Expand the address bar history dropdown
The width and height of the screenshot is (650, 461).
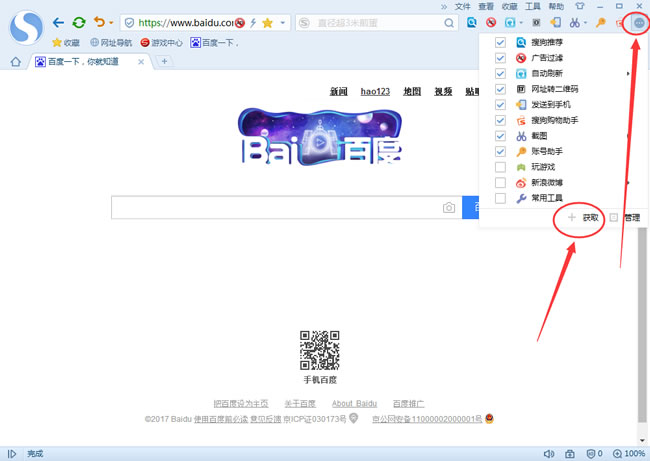(283, 23)
